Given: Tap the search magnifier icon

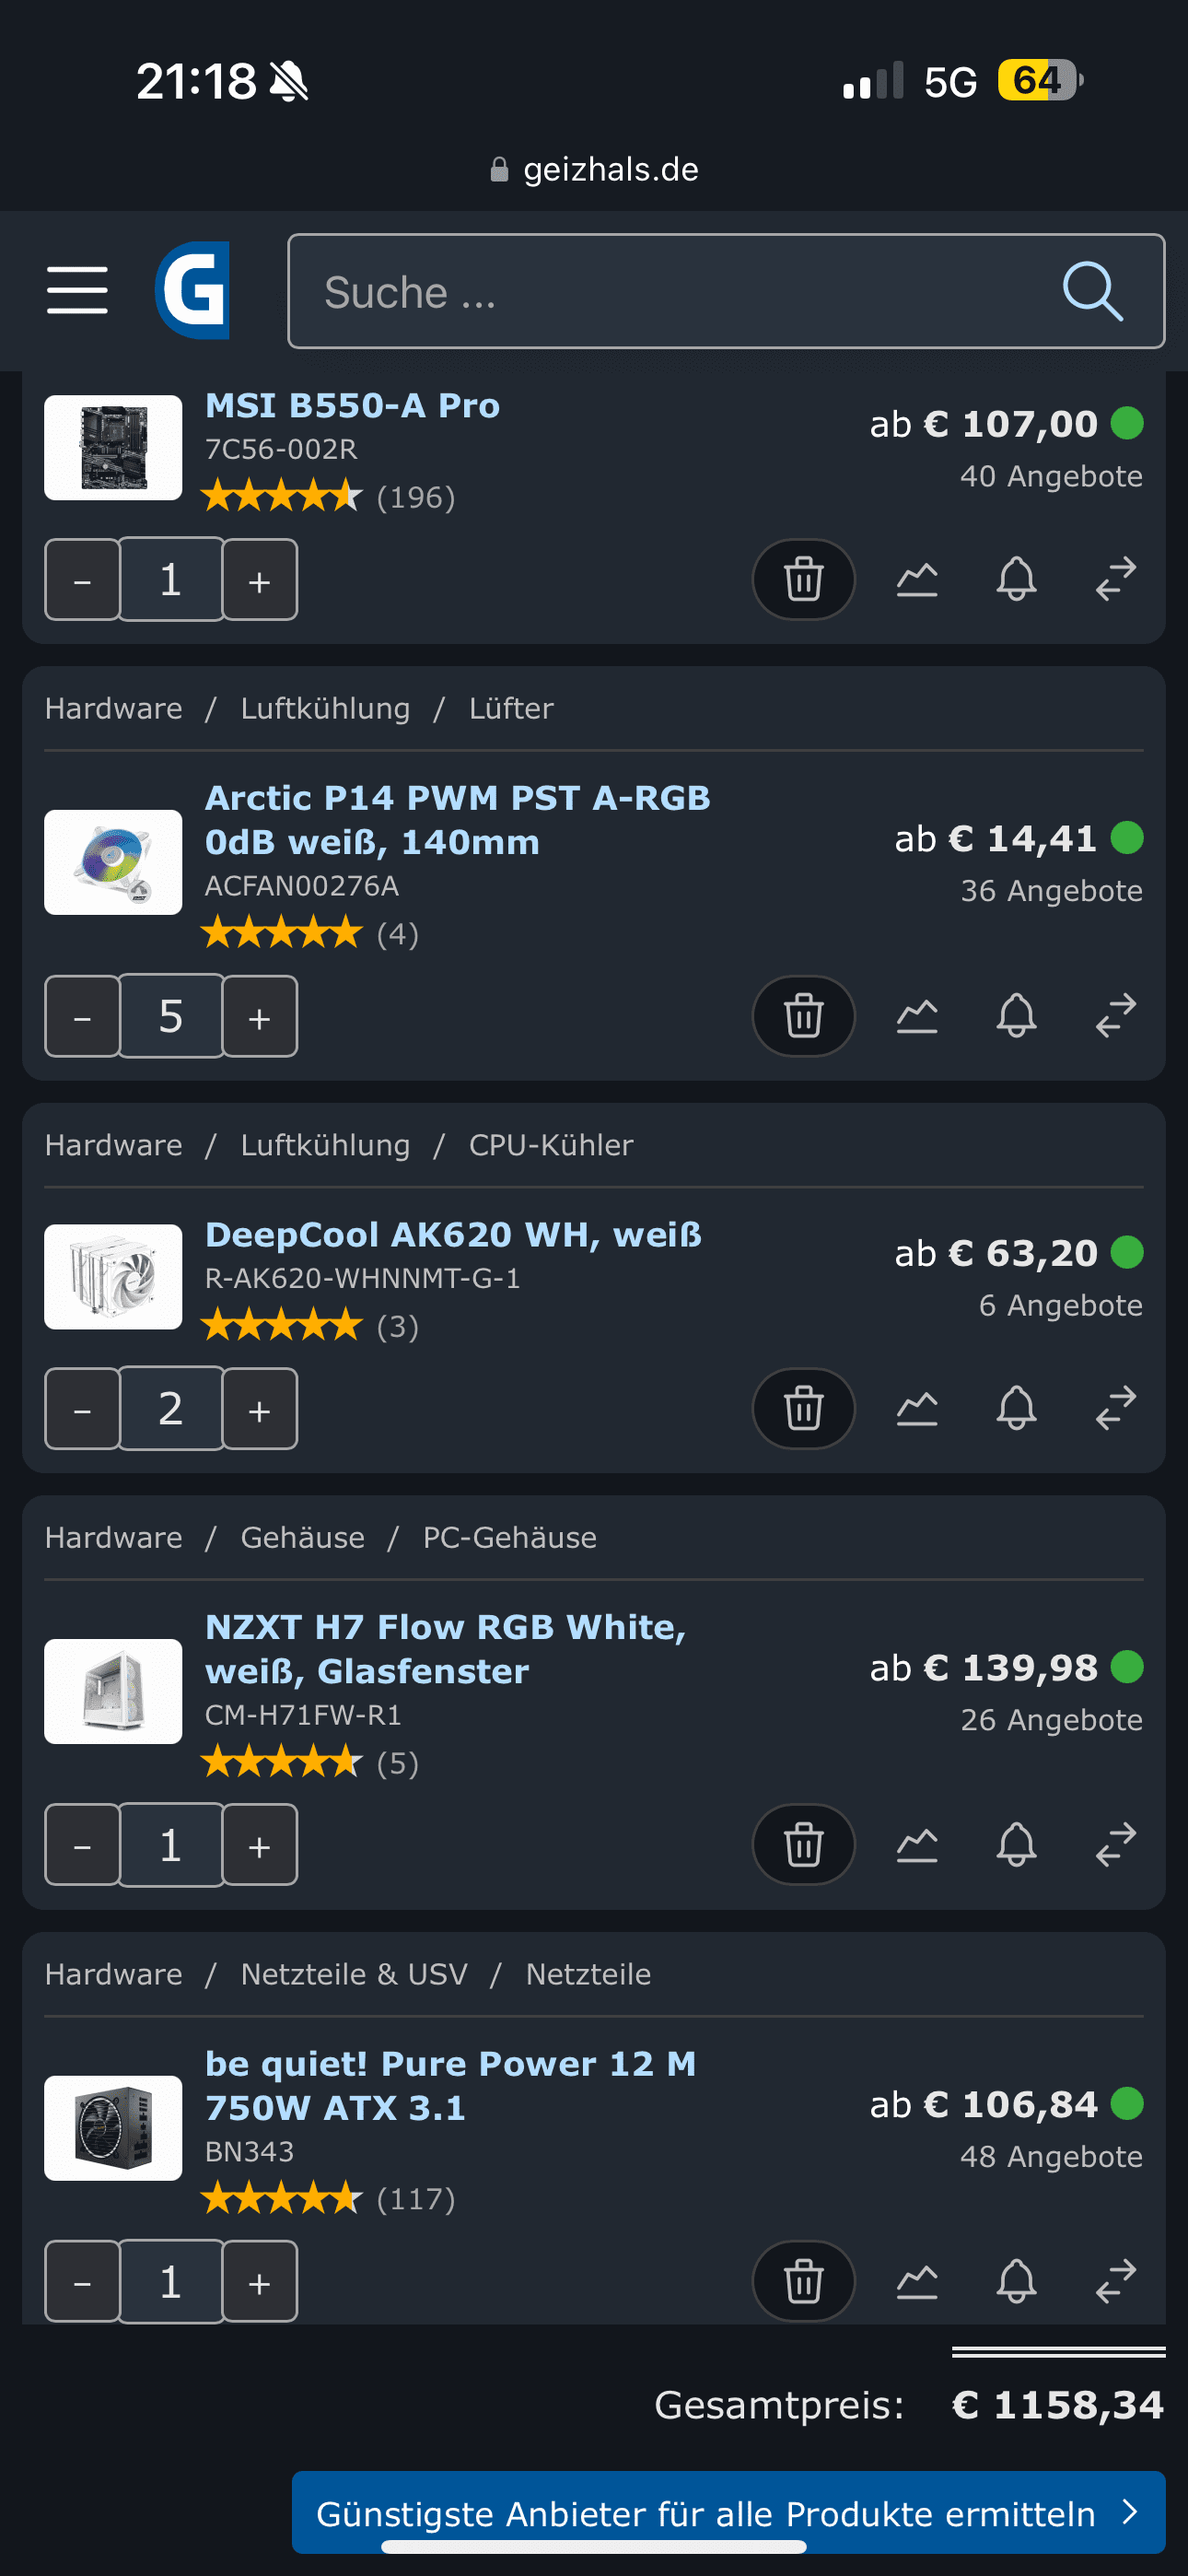Looking at the screenshot, I should [1091, 291].
